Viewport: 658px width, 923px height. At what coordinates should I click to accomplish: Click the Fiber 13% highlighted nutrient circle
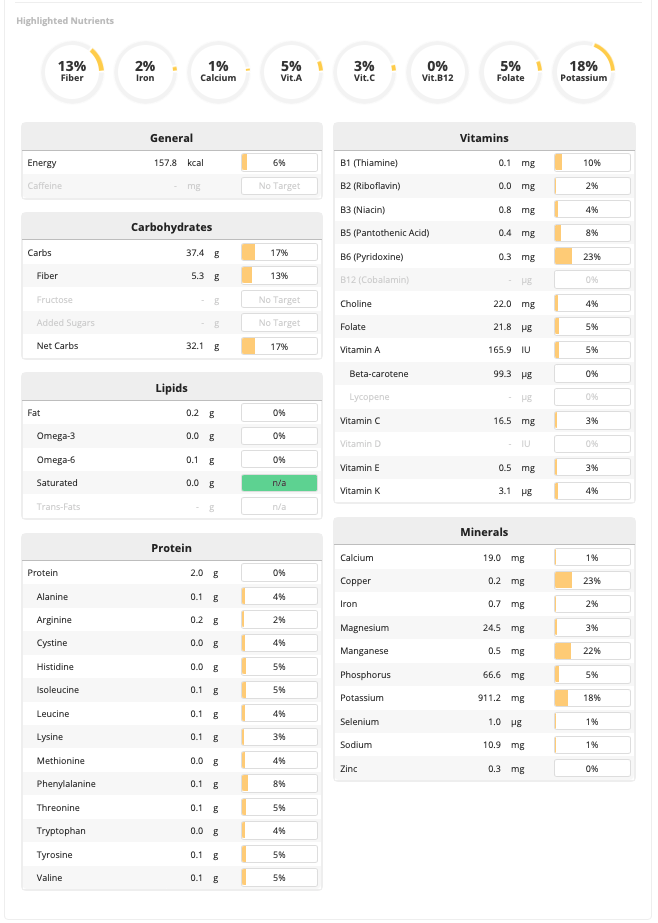pos(72,71)
